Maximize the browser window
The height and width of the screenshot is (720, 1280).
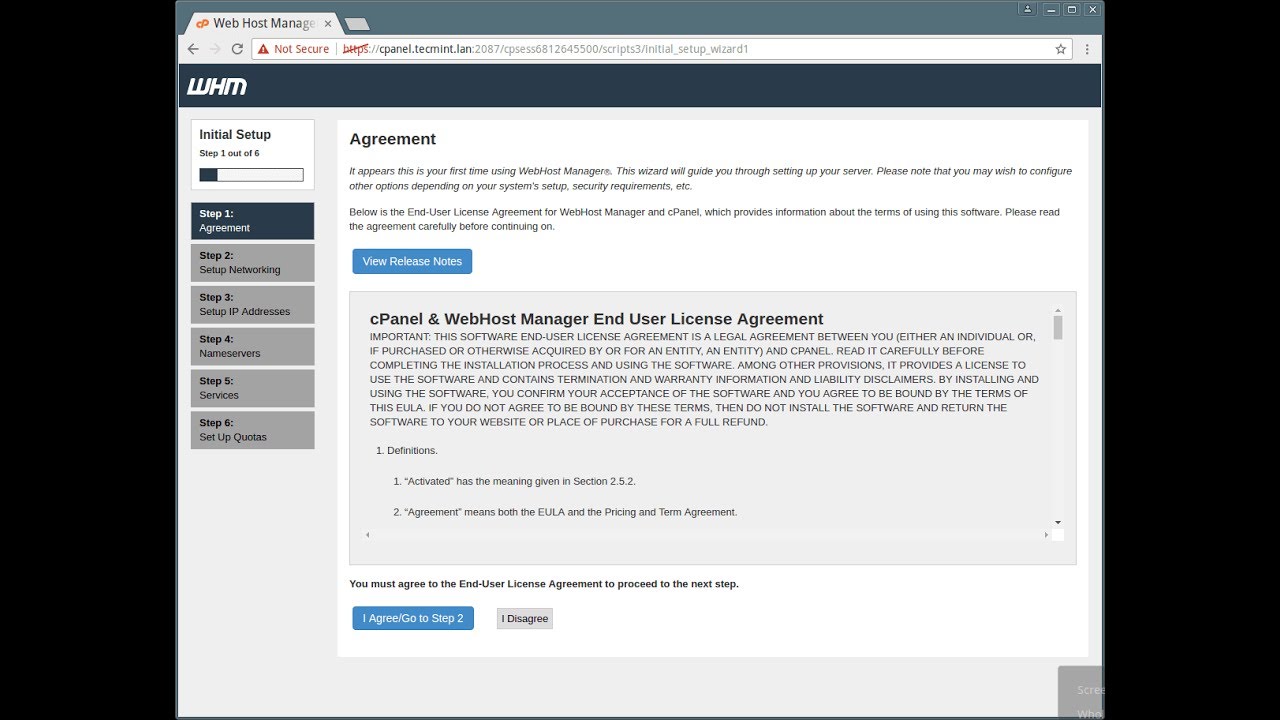1072,9
